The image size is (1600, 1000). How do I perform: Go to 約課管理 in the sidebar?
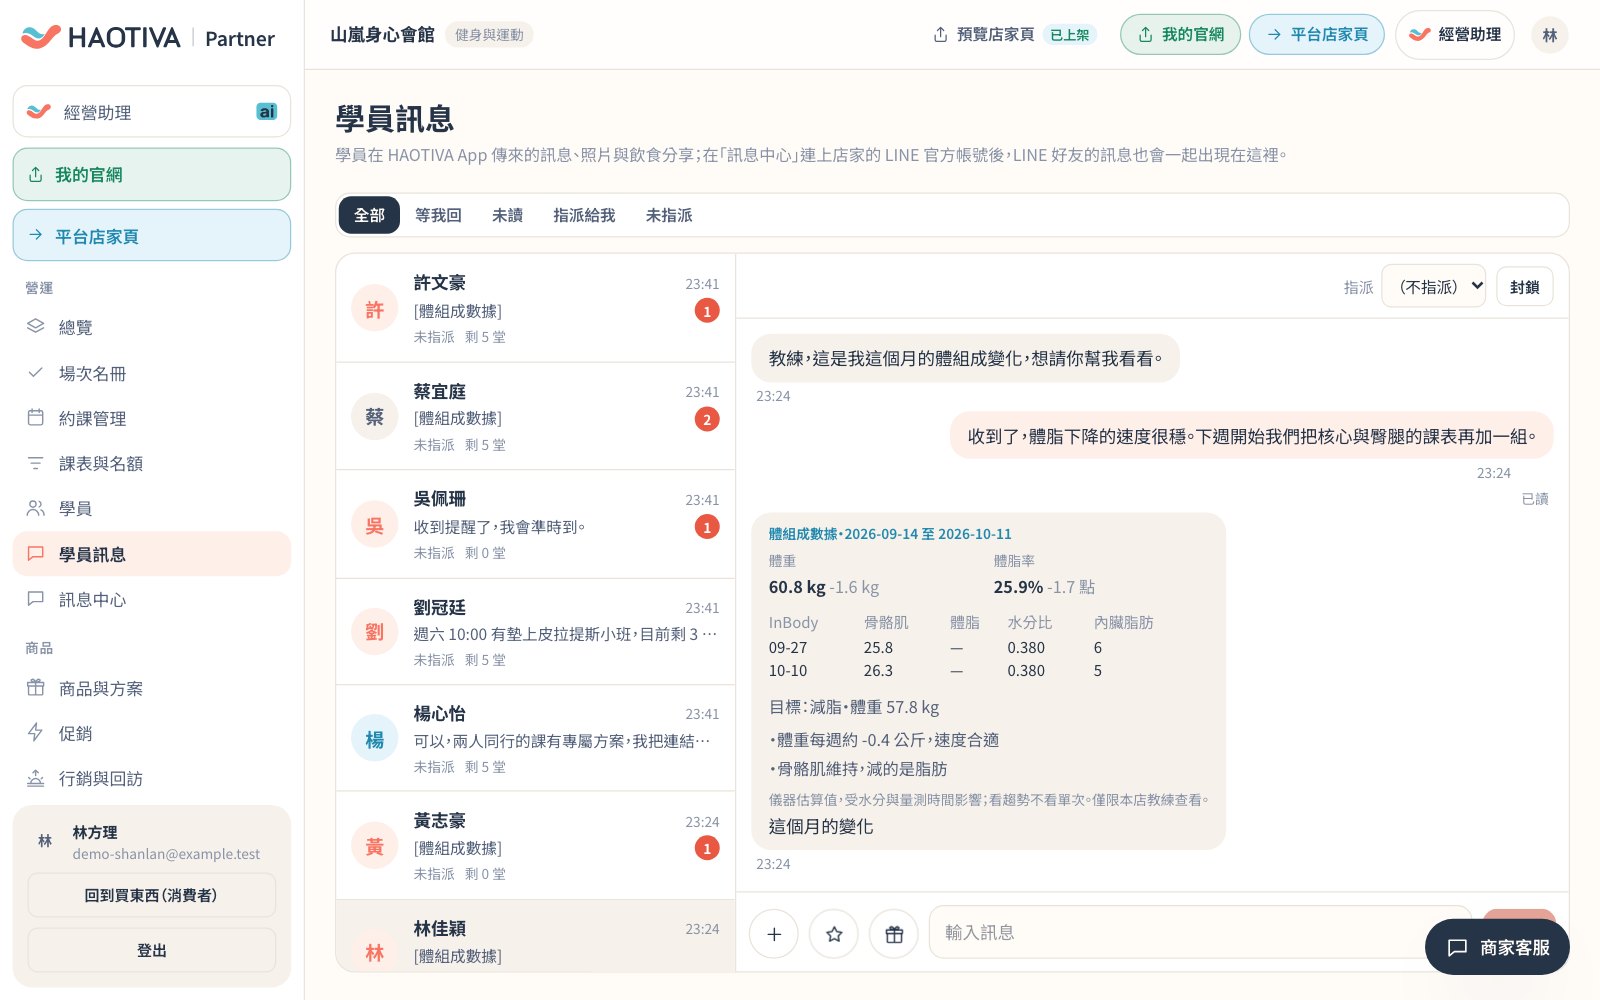point(152,418)
